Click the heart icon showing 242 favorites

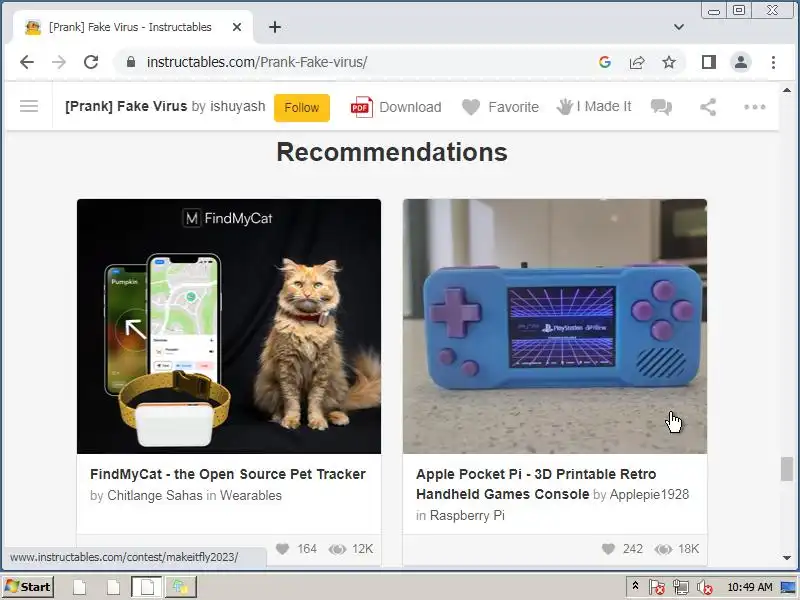tap(608, 549)
